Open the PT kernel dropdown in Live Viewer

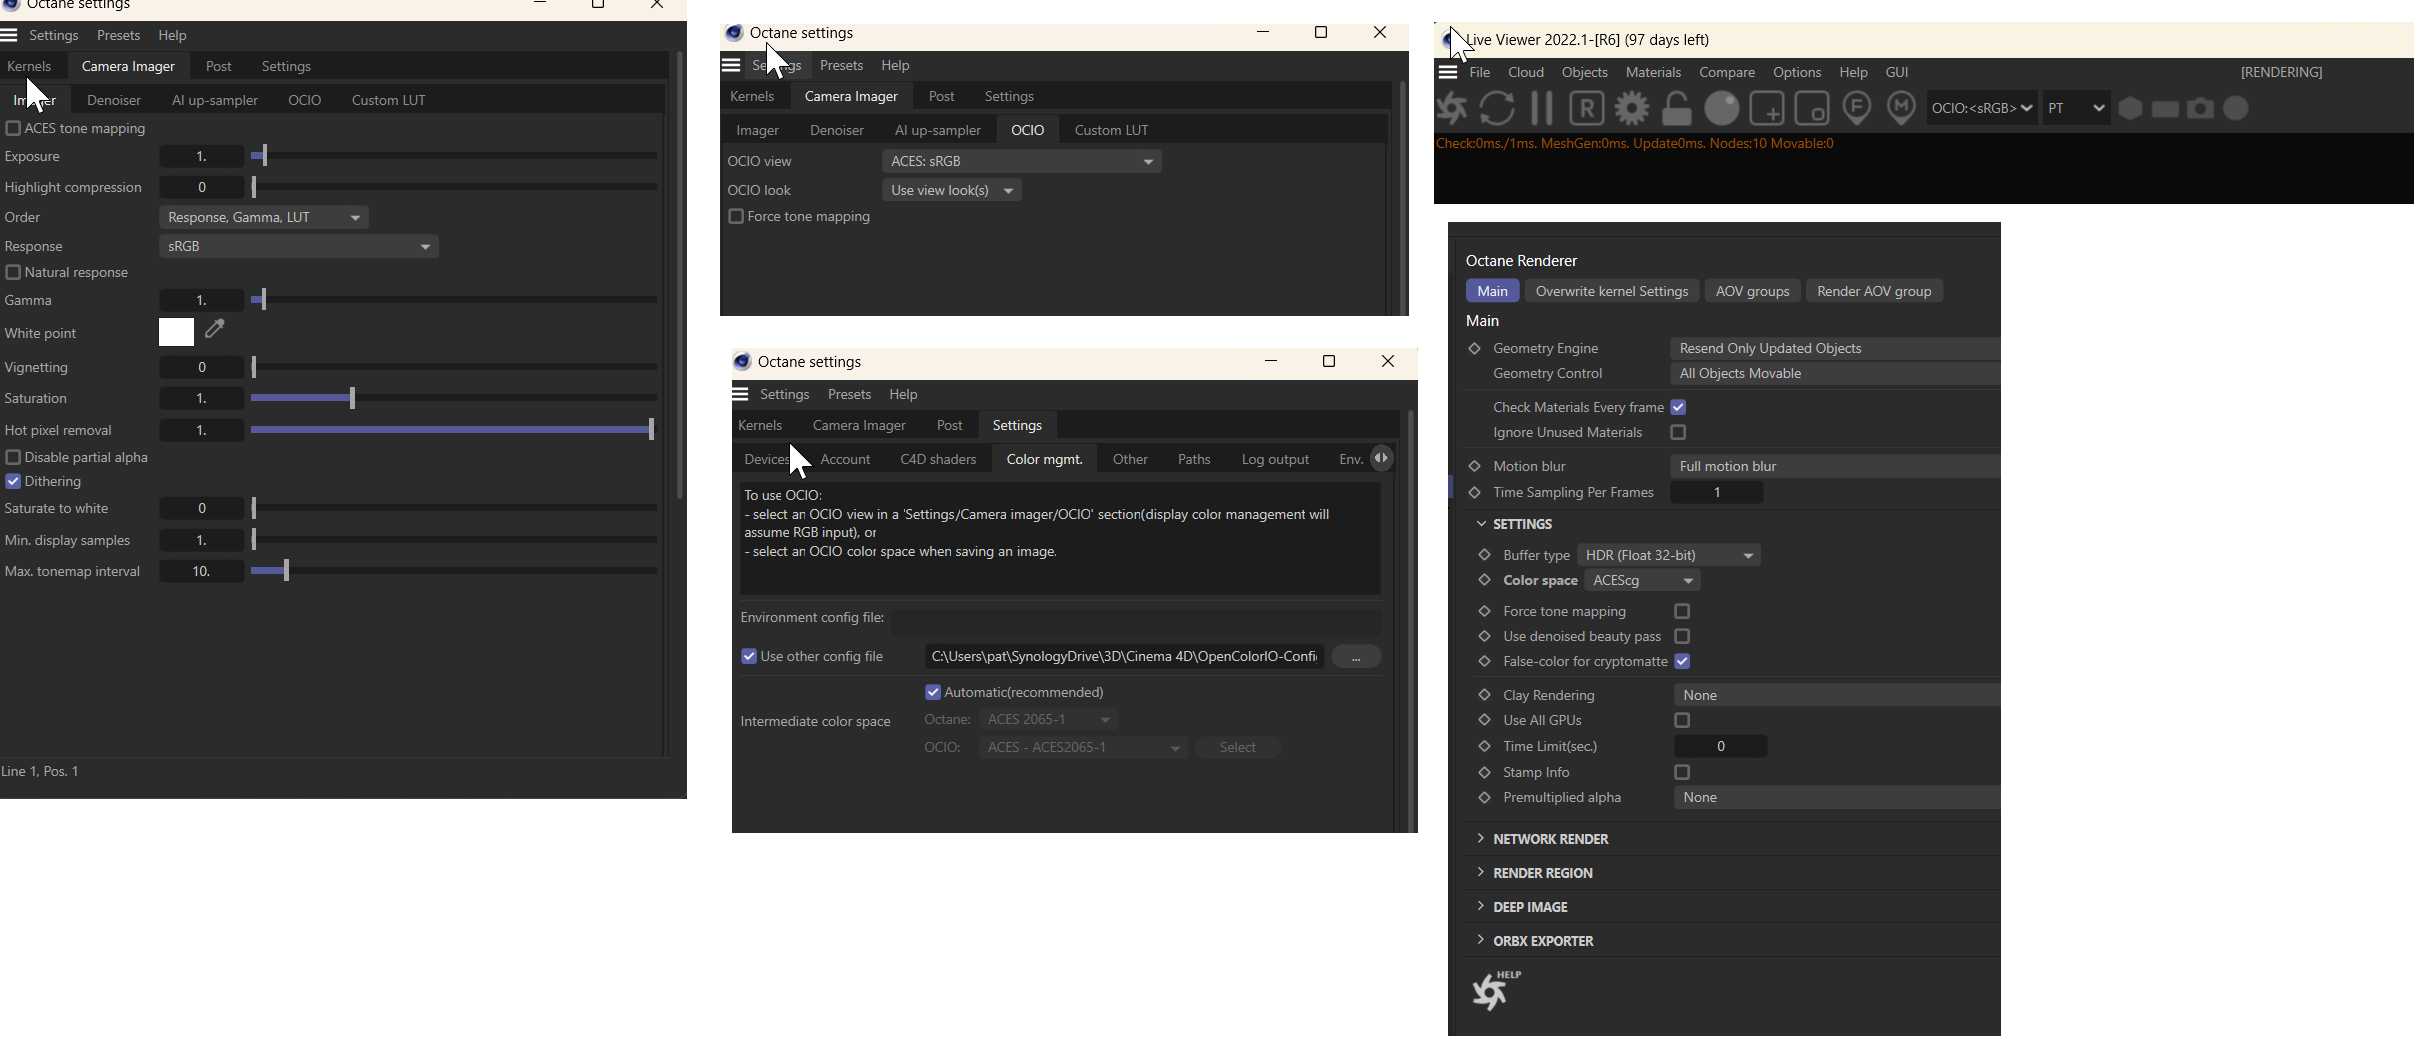(2076, 108)
